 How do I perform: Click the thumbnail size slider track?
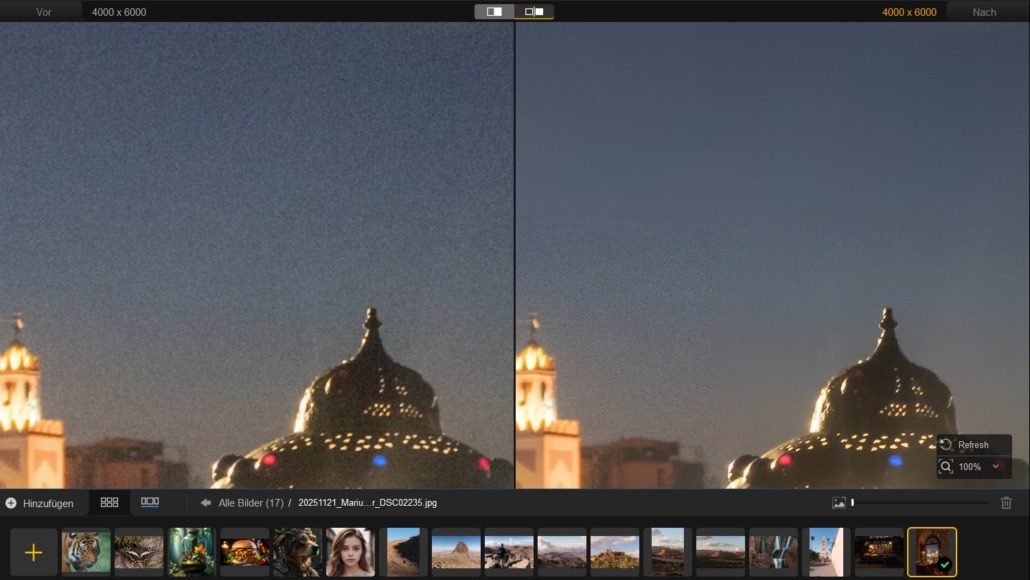tap(920, 503)
